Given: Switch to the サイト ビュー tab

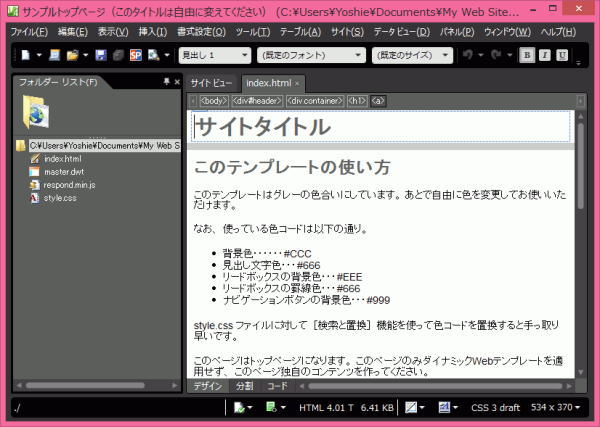Looking at the screenshot, I should pyautogui.click(x=211, y=82).
